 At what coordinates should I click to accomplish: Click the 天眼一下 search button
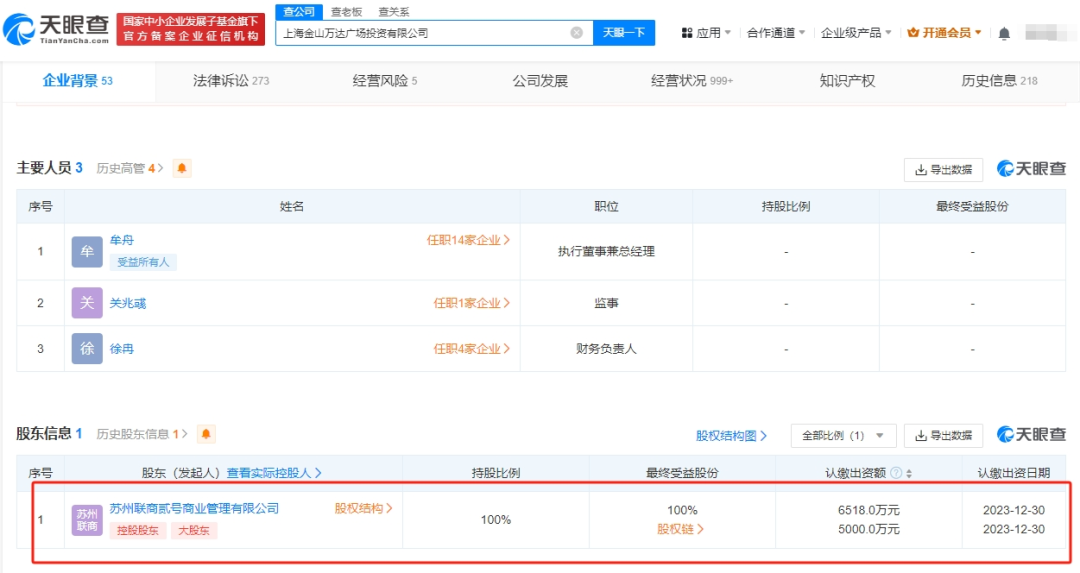click(623, 32)
